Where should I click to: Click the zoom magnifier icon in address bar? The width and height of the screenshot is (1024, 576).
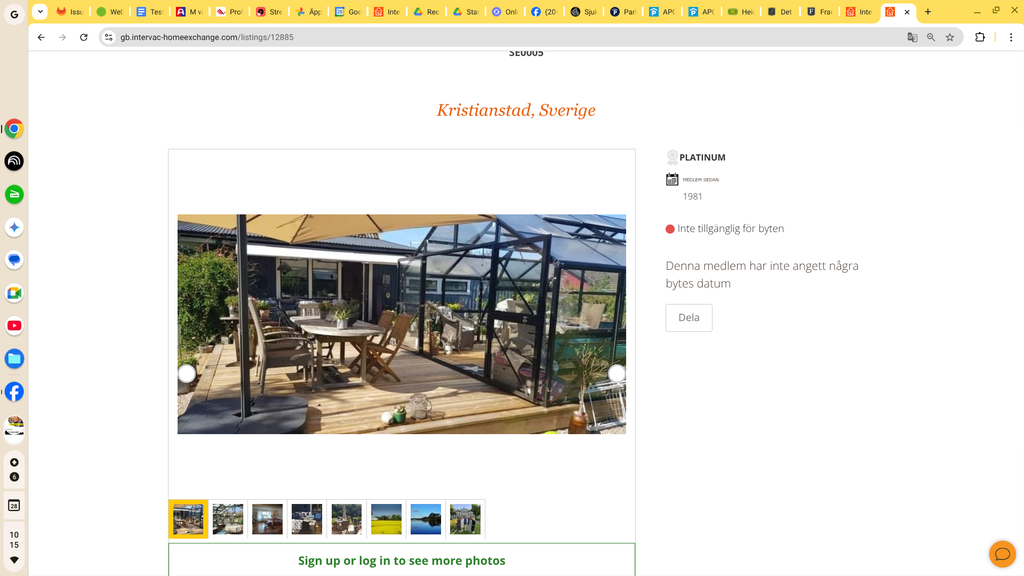coord(931,37)
